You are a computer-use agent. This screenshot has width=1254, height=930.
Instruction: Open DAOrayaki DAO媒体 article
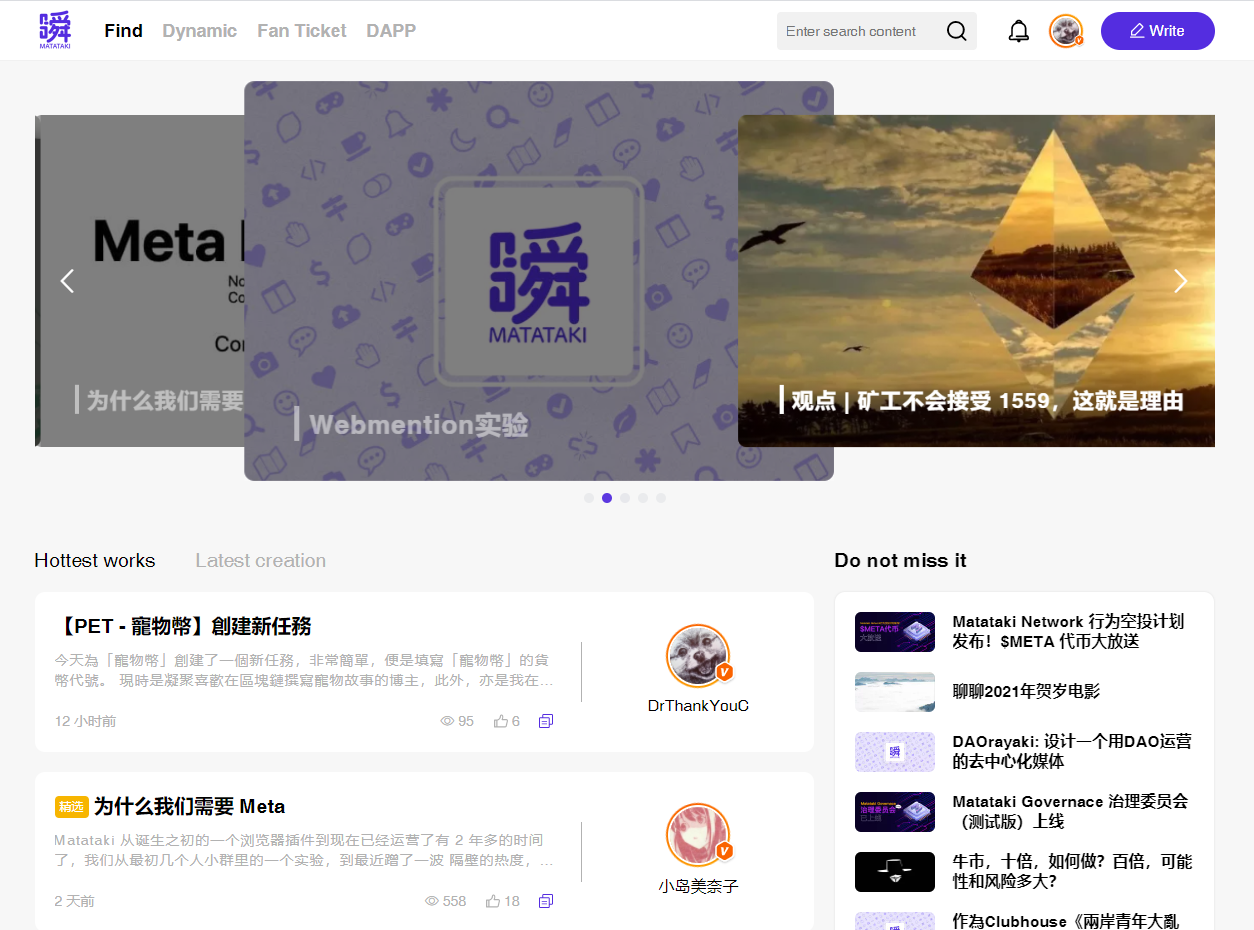coord(1072,751)
